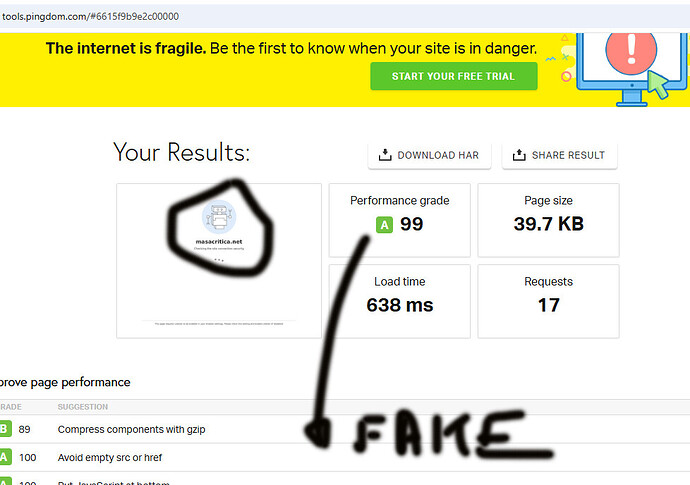
Task: Click the browser address bar URL
Action: [x=91, y=17]
